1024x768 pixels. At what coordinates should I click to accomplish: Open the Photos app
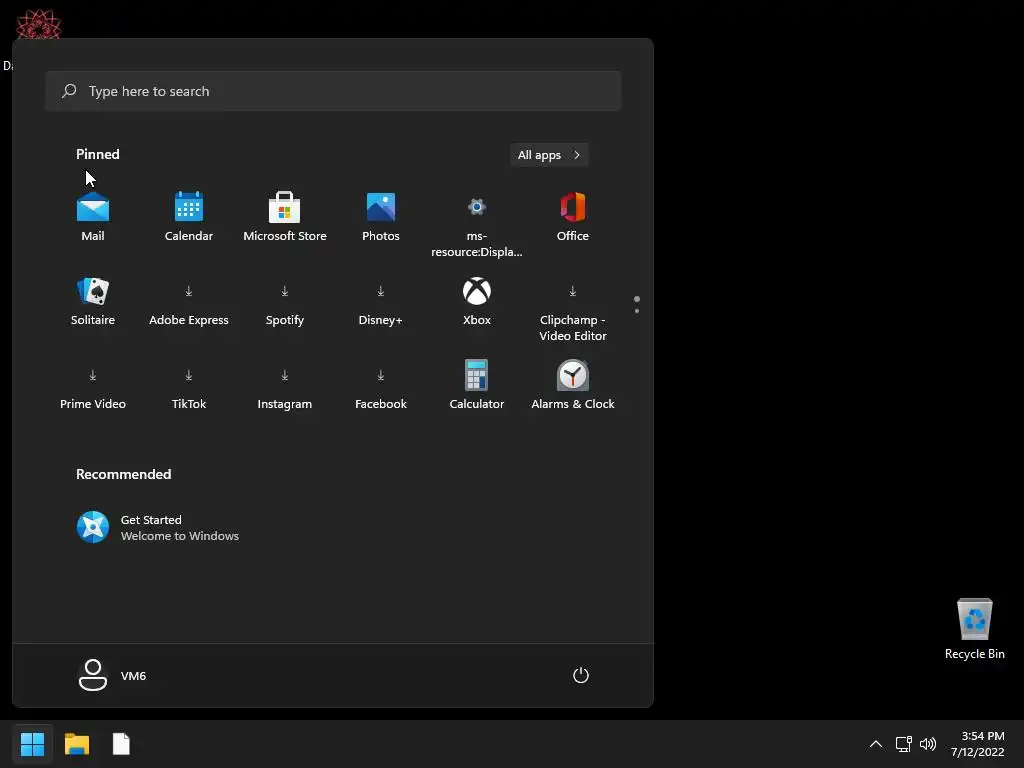pos(381,217)
